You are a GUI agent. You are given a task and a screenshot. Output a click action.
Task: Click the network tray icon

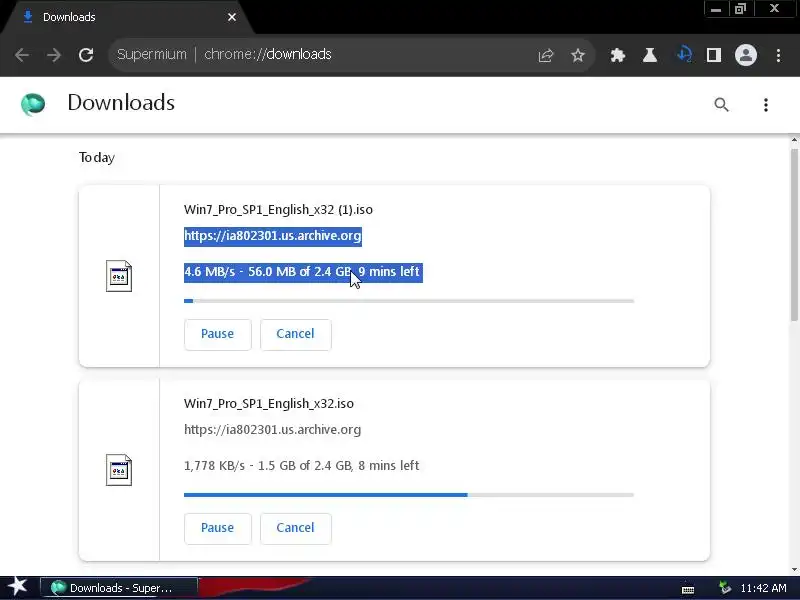point(724,588)
